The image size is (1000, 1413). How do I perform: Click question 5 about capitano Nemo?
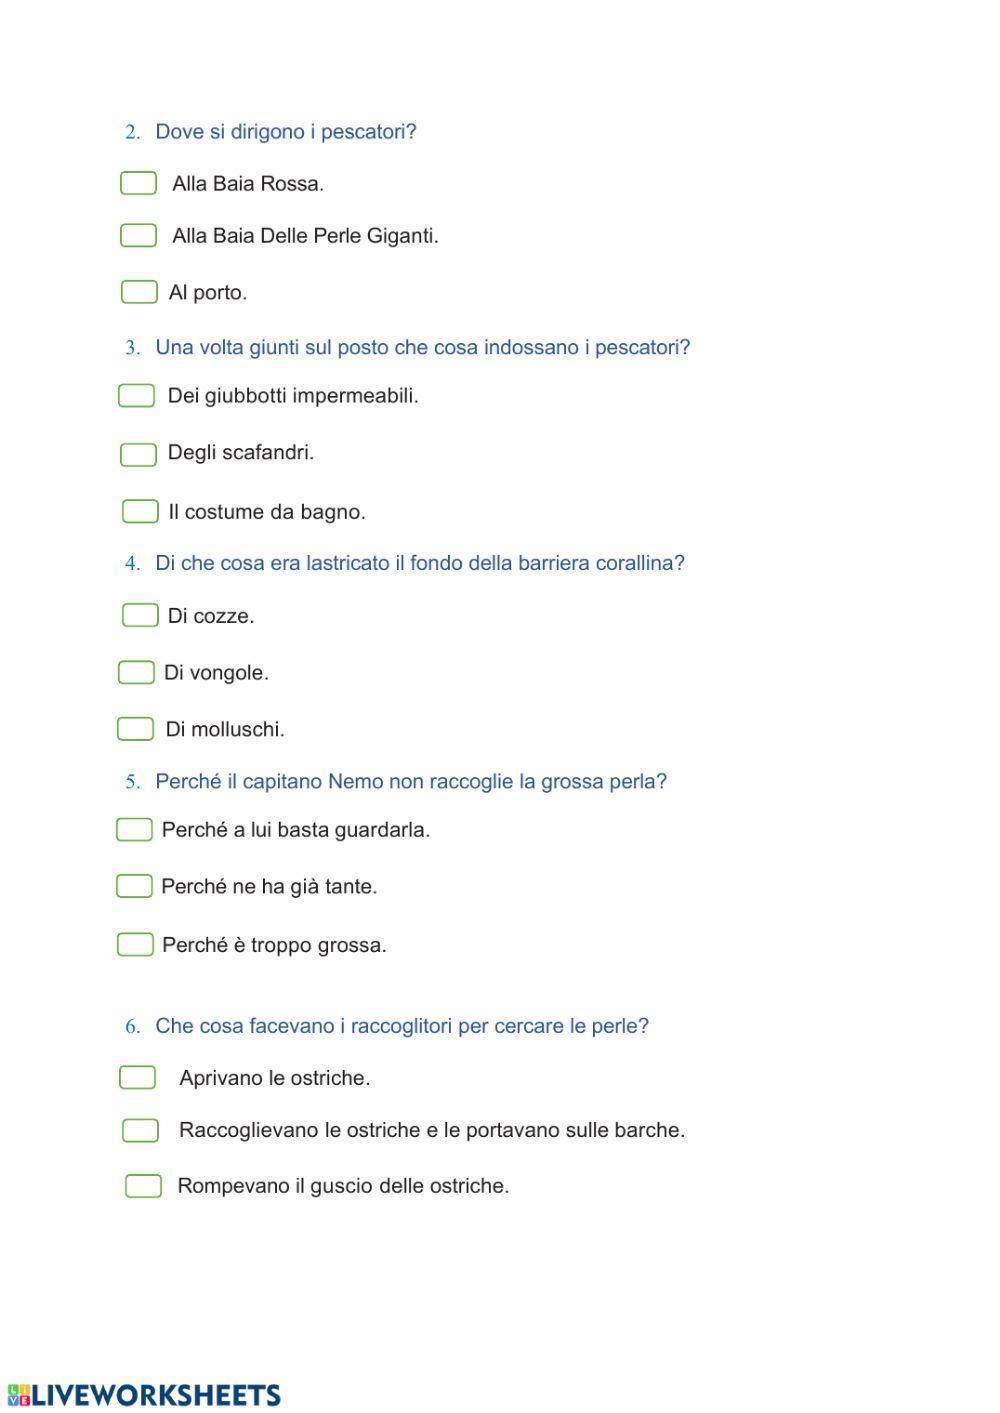(x=410, y=781)
